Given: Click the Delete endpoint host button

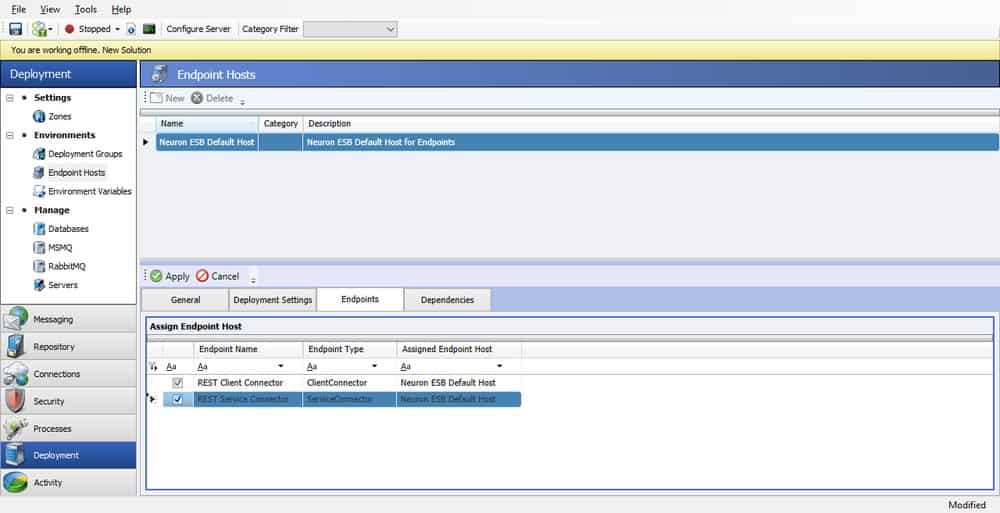Looking at the screenshot, I should click(212, 98).
